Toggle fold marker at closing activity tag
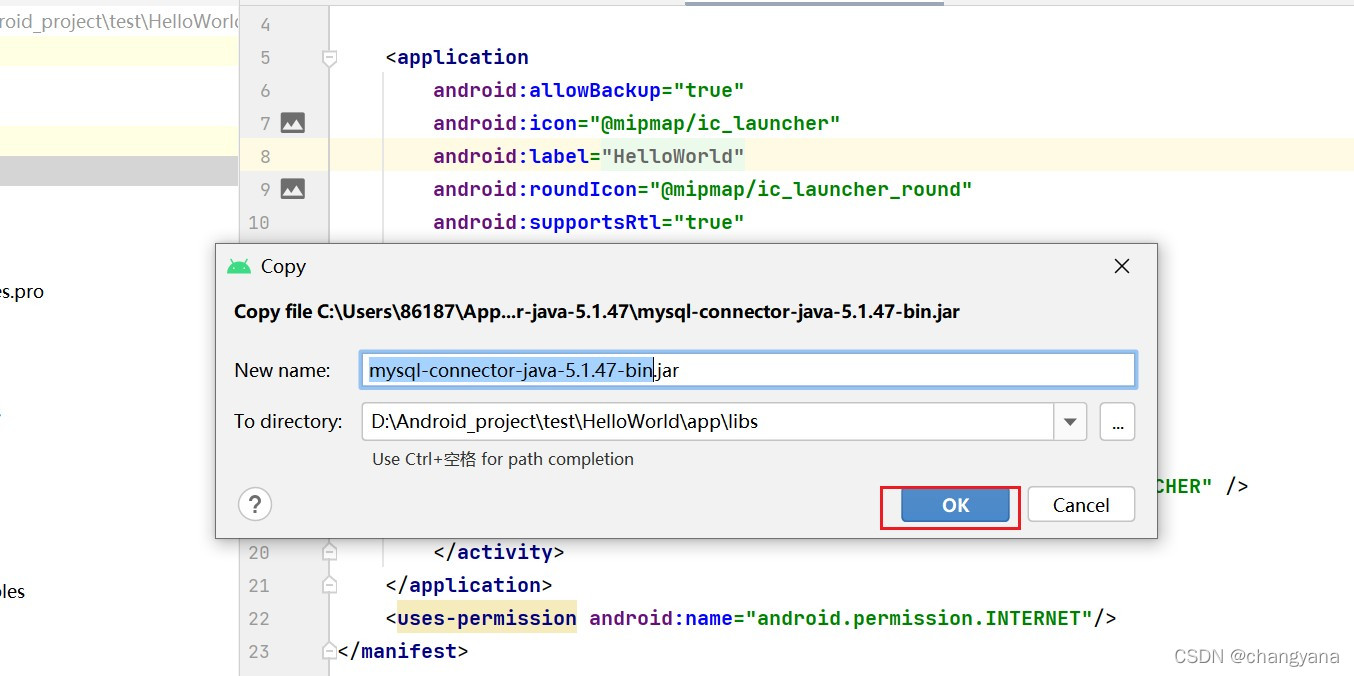The height and width of the screenshot is (676, 1354). click(x=329, y=552)
